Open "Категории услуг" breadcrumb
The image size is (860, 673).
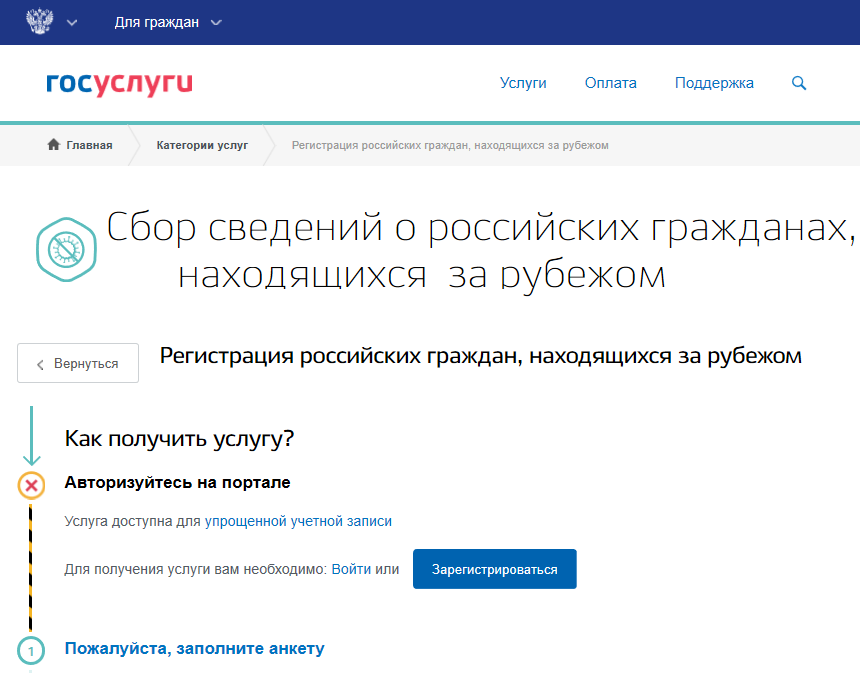click(202, 145)
